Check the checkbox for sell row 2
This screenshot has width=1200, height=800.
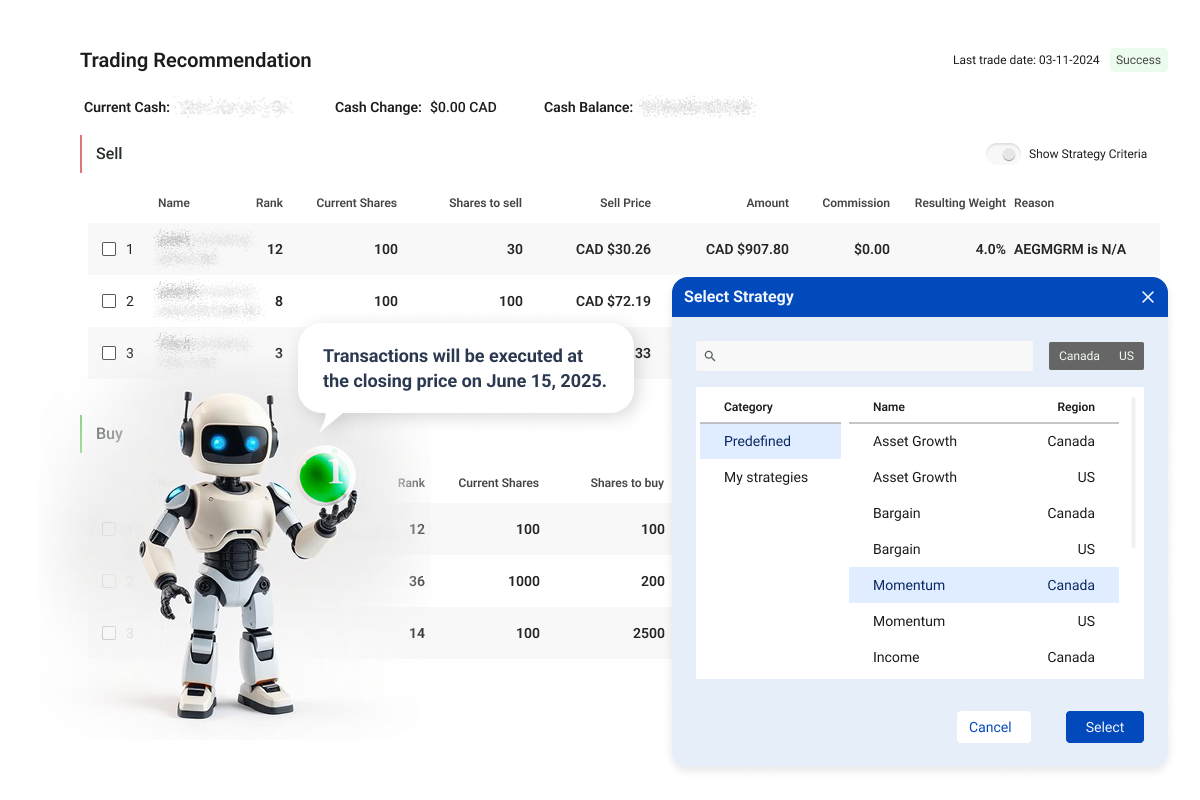point(110,301)
